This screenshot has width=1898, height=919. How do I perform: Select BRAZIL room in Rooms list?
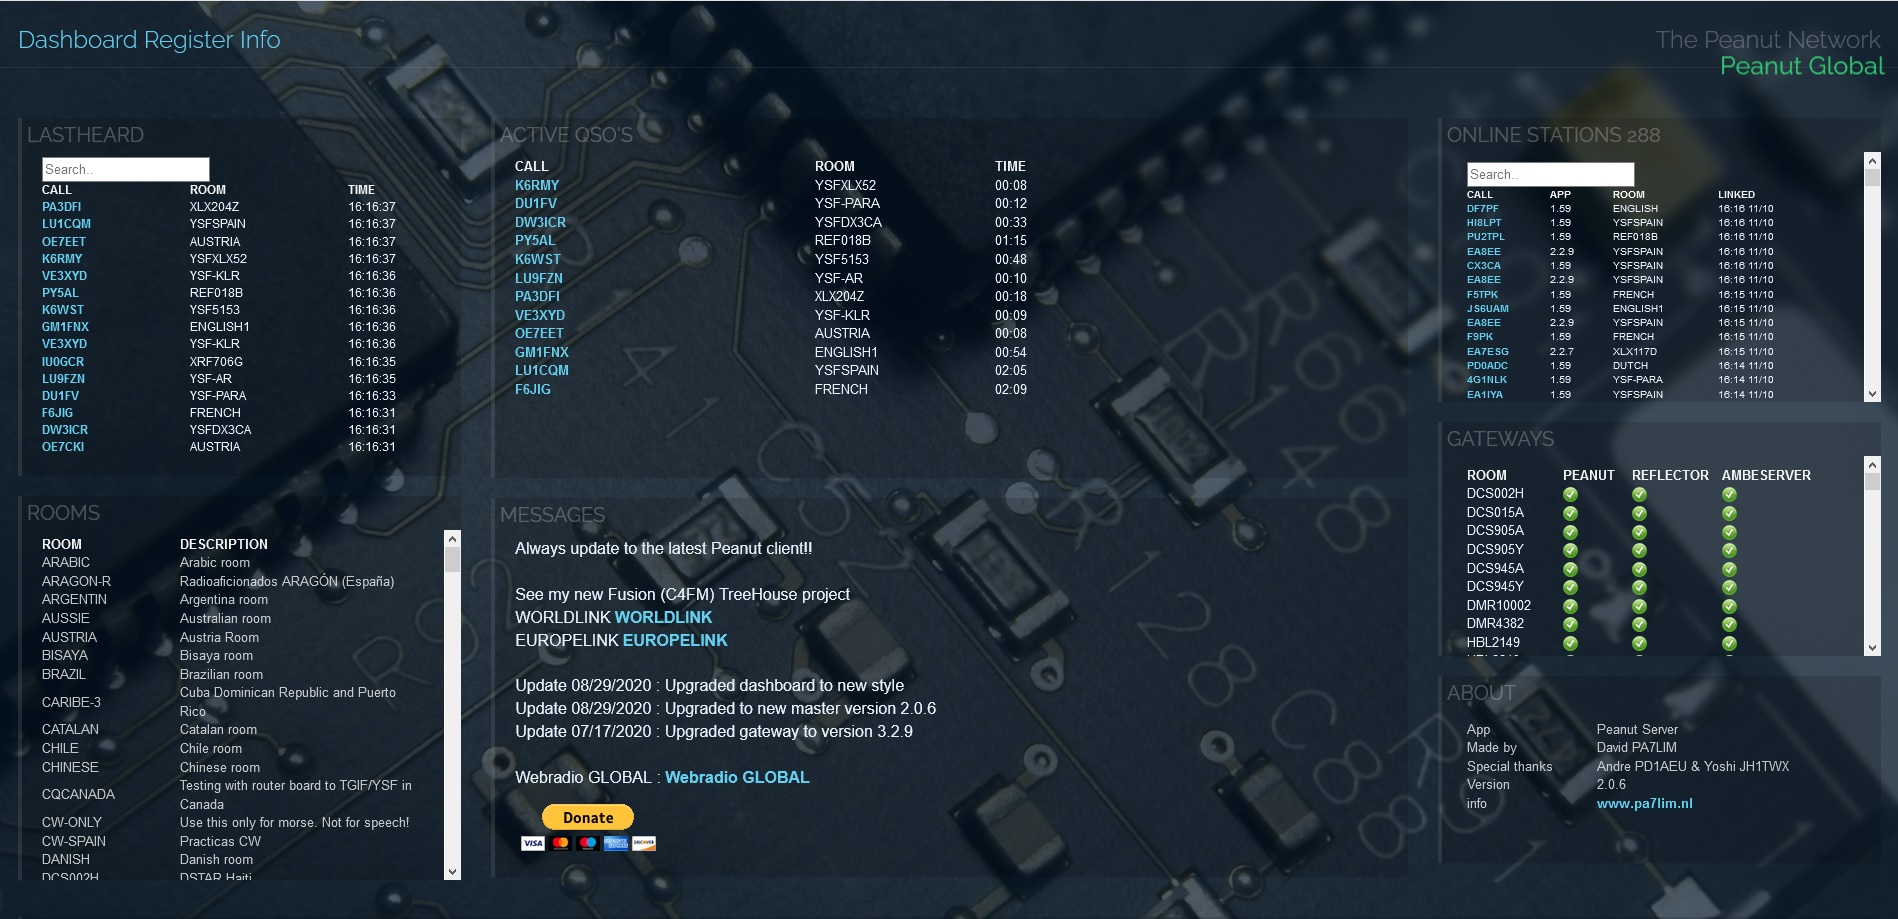click(x=64, y=675)
